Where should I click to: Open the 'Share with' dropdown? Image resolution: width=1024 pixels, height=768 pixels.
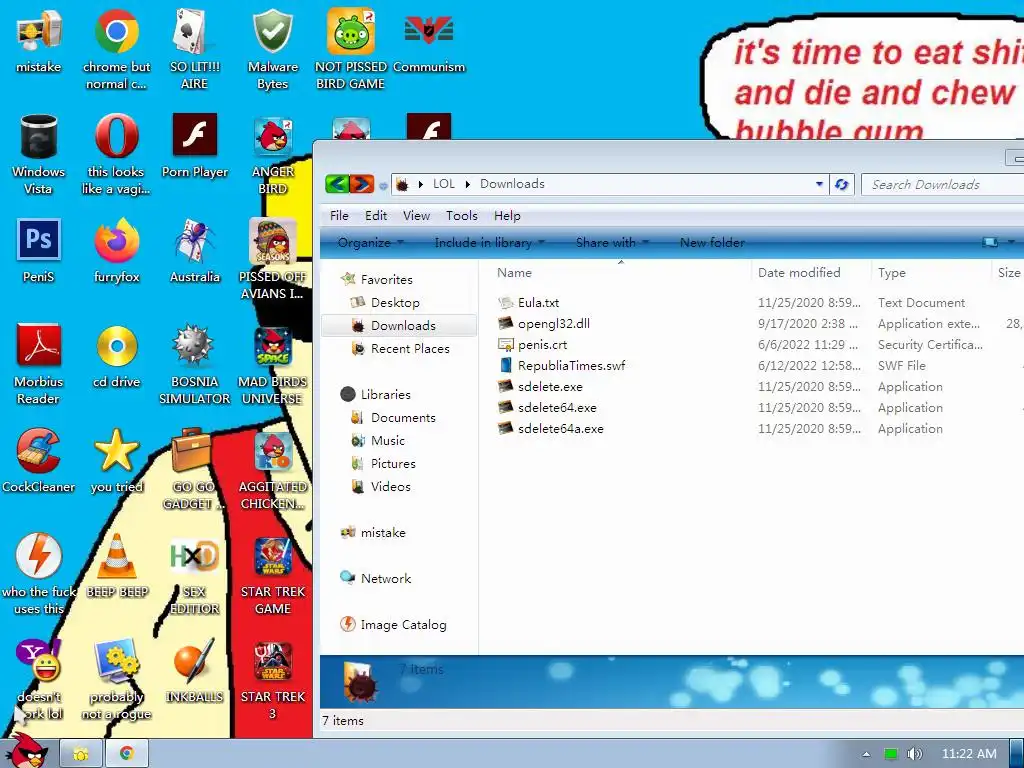[x=612, y=242]
